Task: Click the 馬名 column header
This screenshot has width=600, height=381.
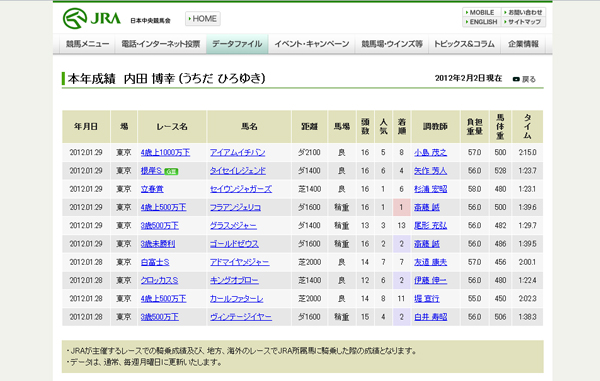Action: 249,127
